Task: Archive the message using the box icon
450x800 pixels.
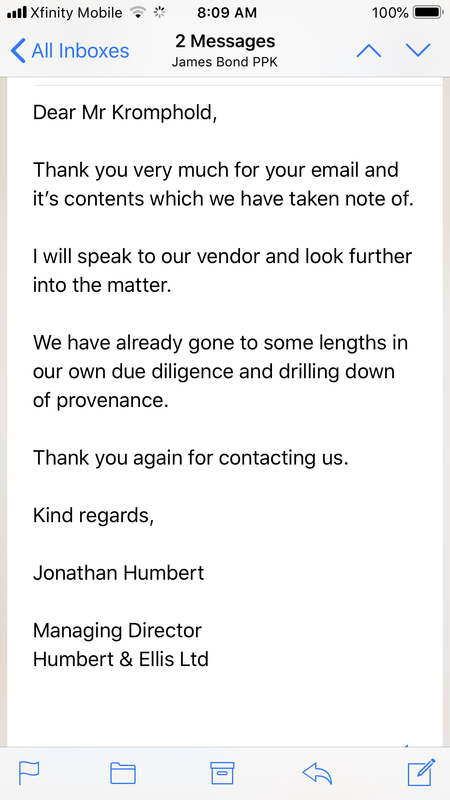Action: (x=222, y=773)
